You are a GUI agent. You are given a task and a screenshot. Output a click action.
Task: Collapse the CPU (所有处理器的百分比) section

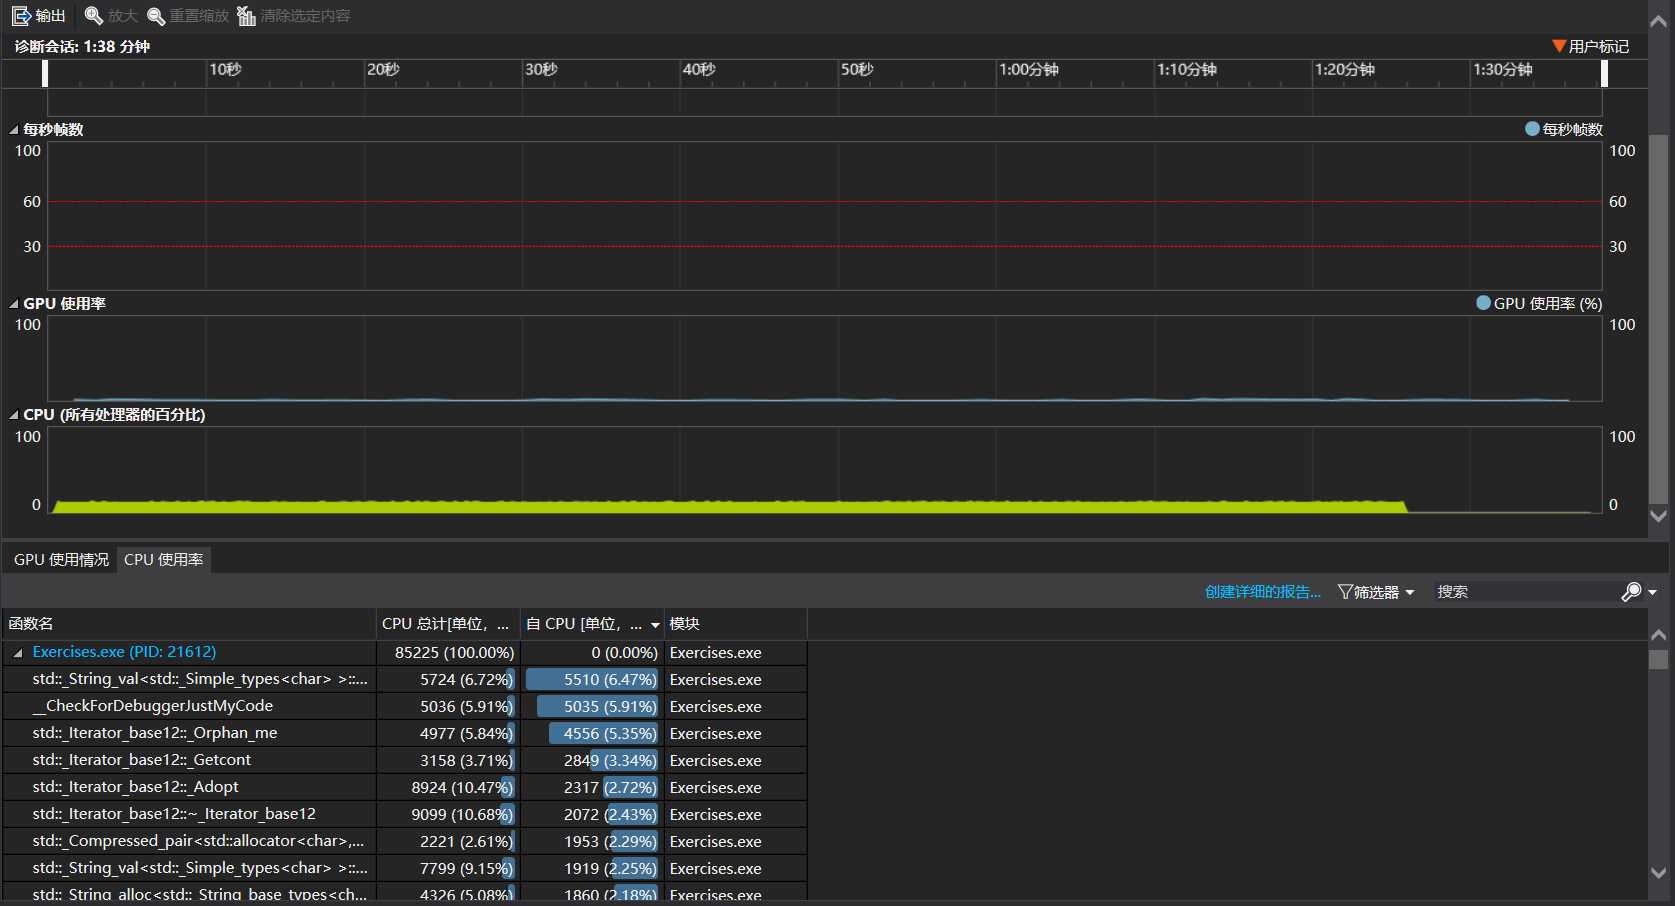click(x=14, y=415)
